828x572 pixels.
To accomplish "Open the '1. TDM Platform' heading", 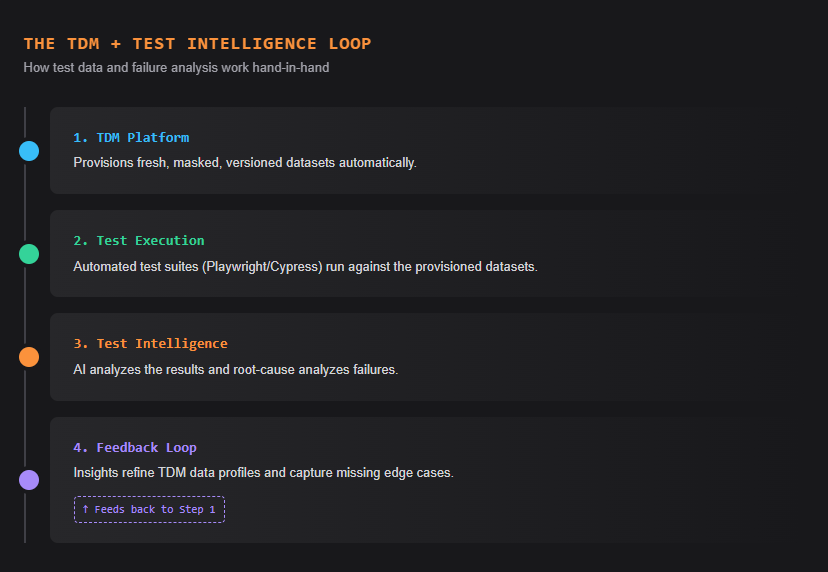I will tap(131, 137).
